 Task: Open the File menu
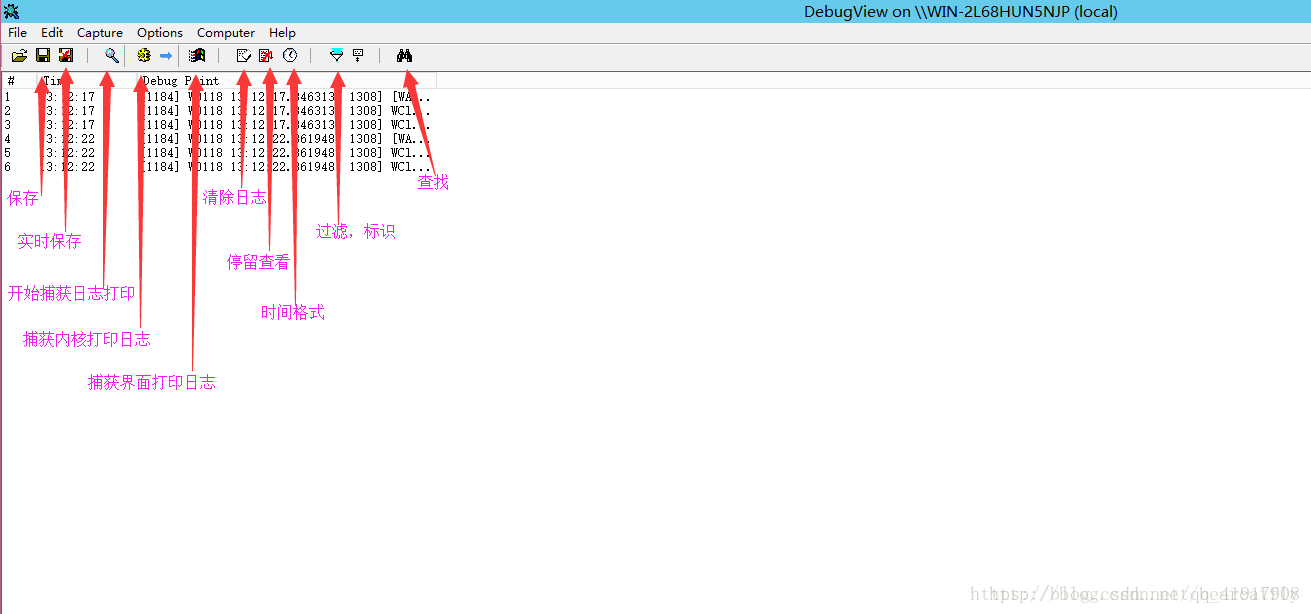(x=18, y=33)
